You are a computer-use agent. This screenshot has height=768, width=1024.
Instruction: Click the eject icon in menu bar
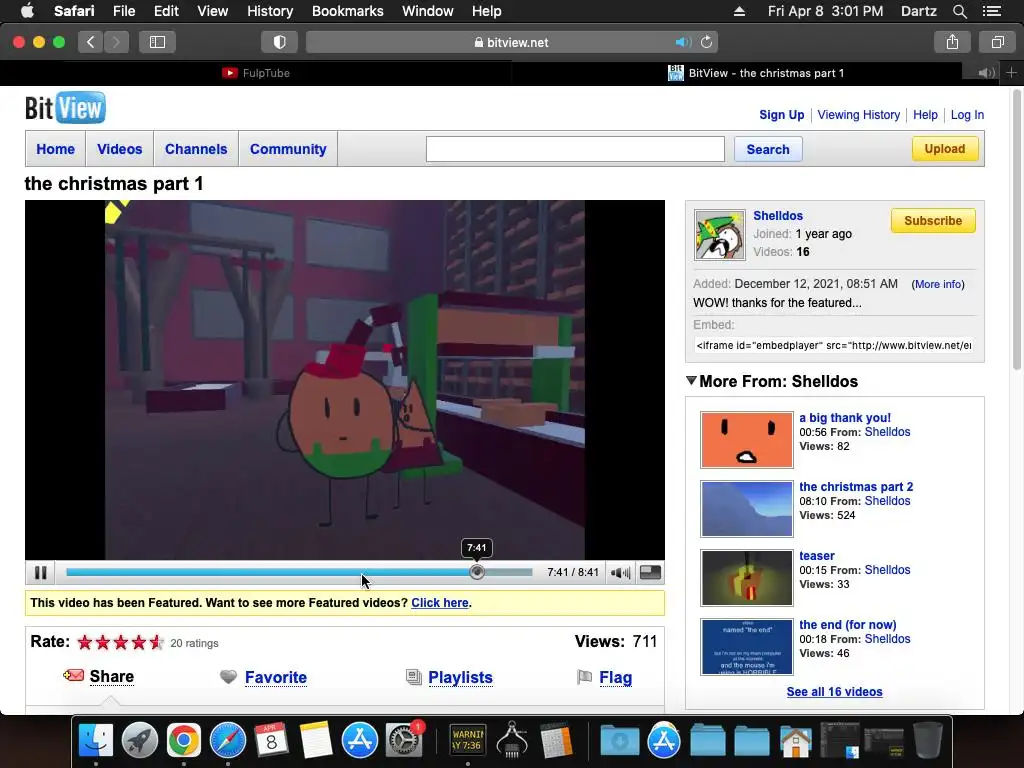[739, 11]
